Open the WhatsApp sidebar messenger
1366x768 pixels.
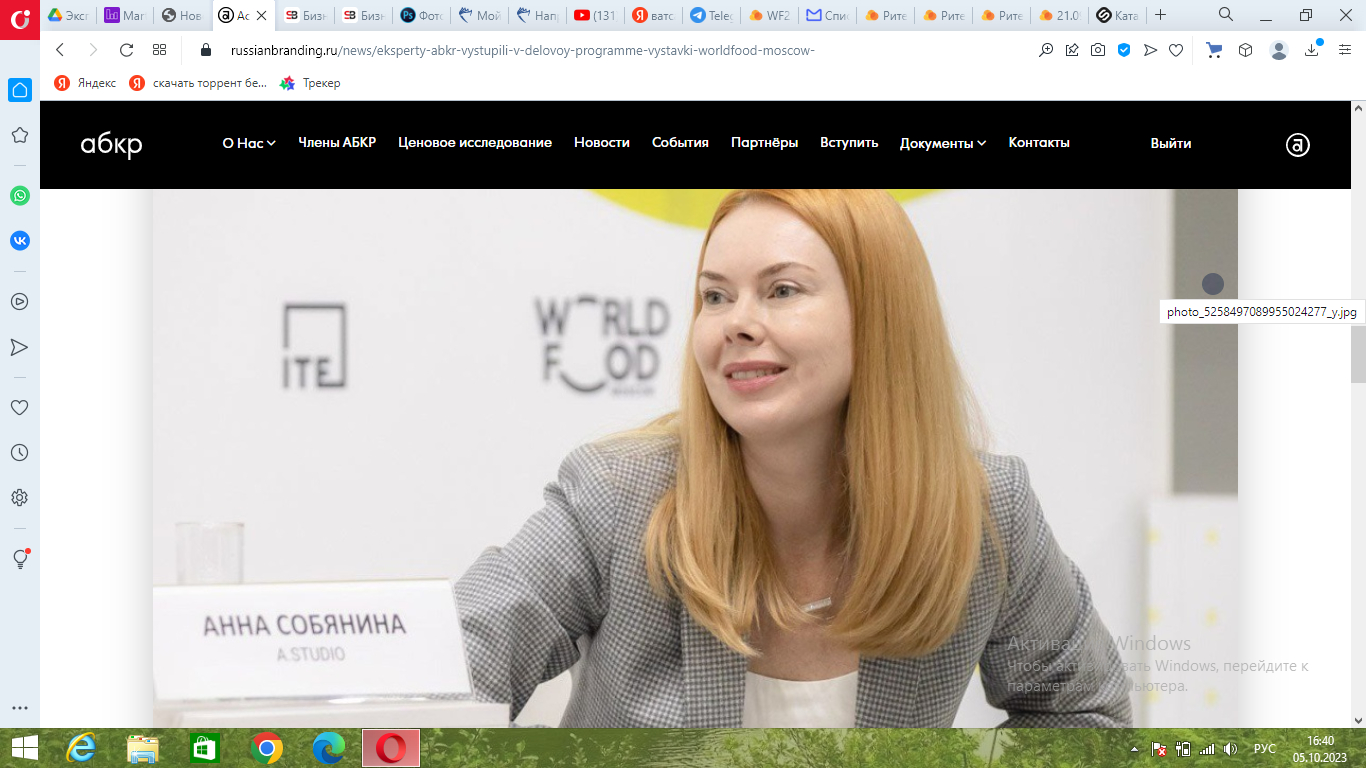(x=20, y=196)
